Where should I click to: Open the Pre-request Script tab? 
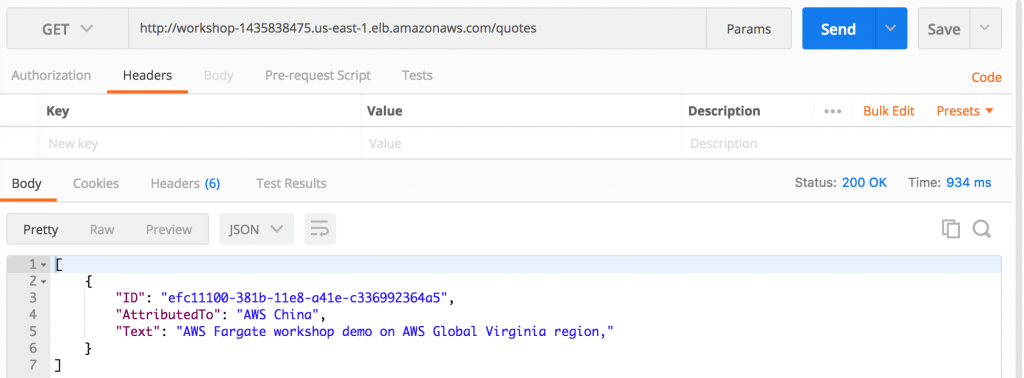[x=317, y=75]
